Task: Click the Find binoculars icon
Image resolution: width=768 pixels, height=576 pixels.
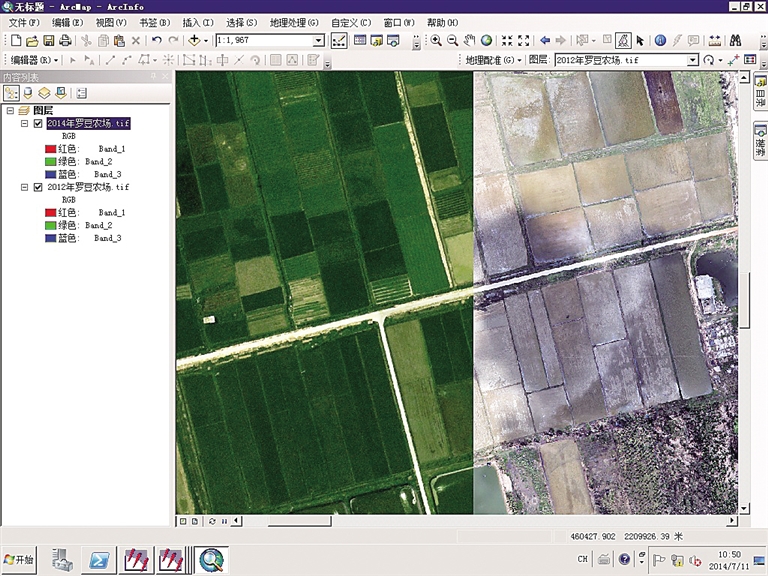Action: point(734,41)
